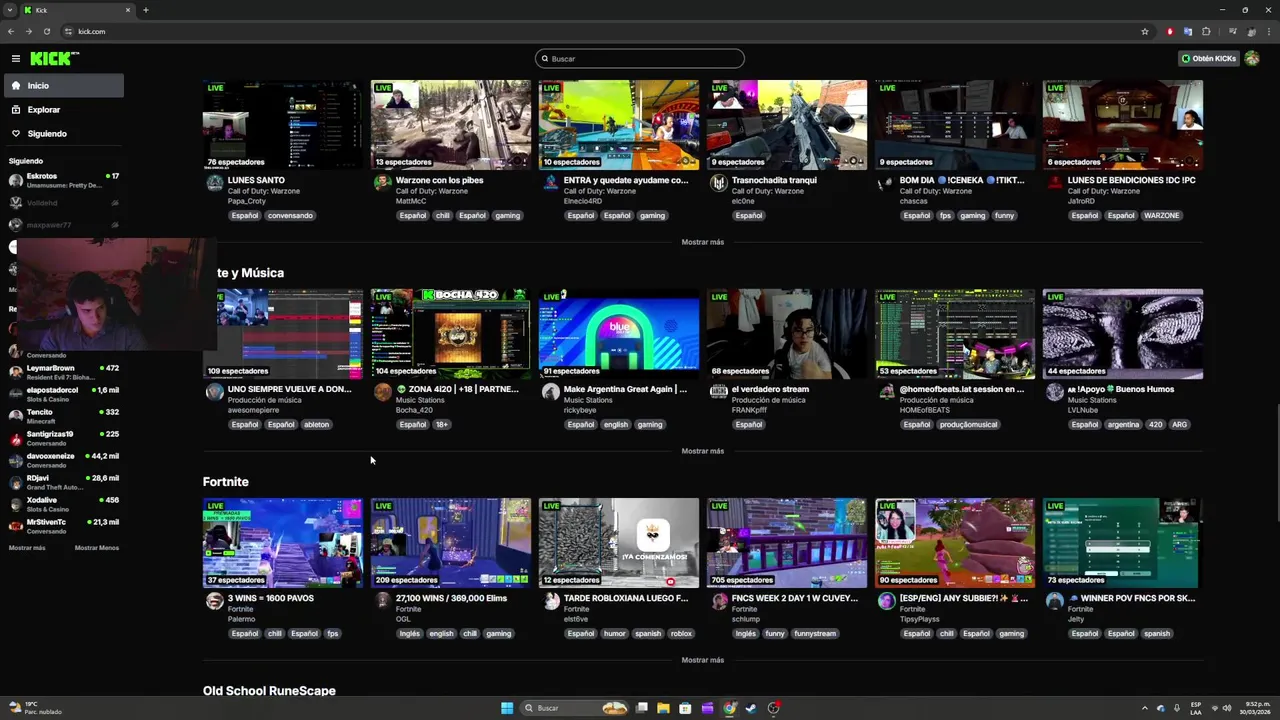The image size is (1280, 720).
Task: Select the convensando tag under LUNES SANTO
Action: point(290,216)
